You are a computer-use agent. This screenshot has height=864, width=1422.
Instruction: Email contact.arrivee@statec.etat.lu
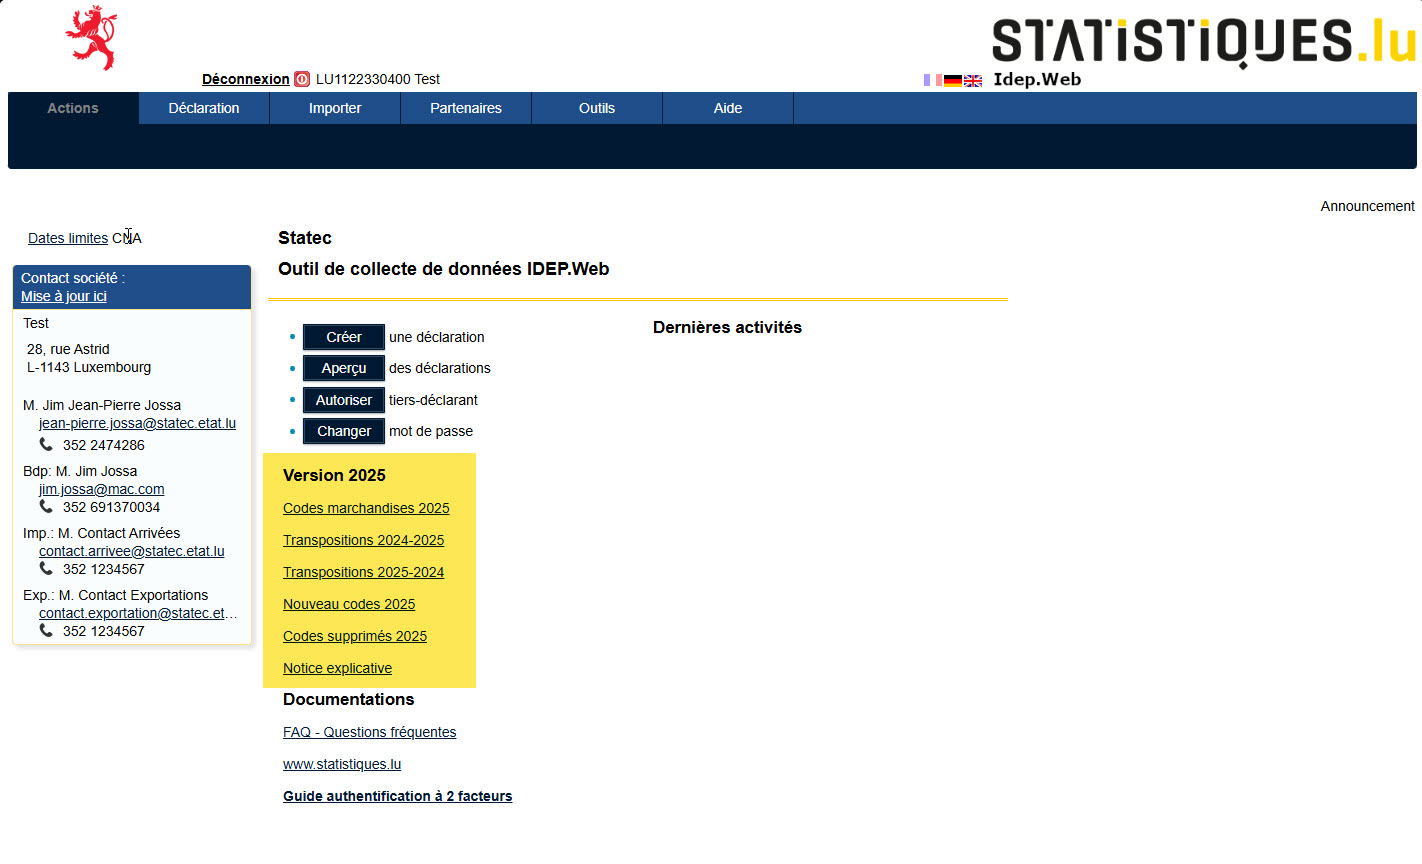[x=132, y=551]
